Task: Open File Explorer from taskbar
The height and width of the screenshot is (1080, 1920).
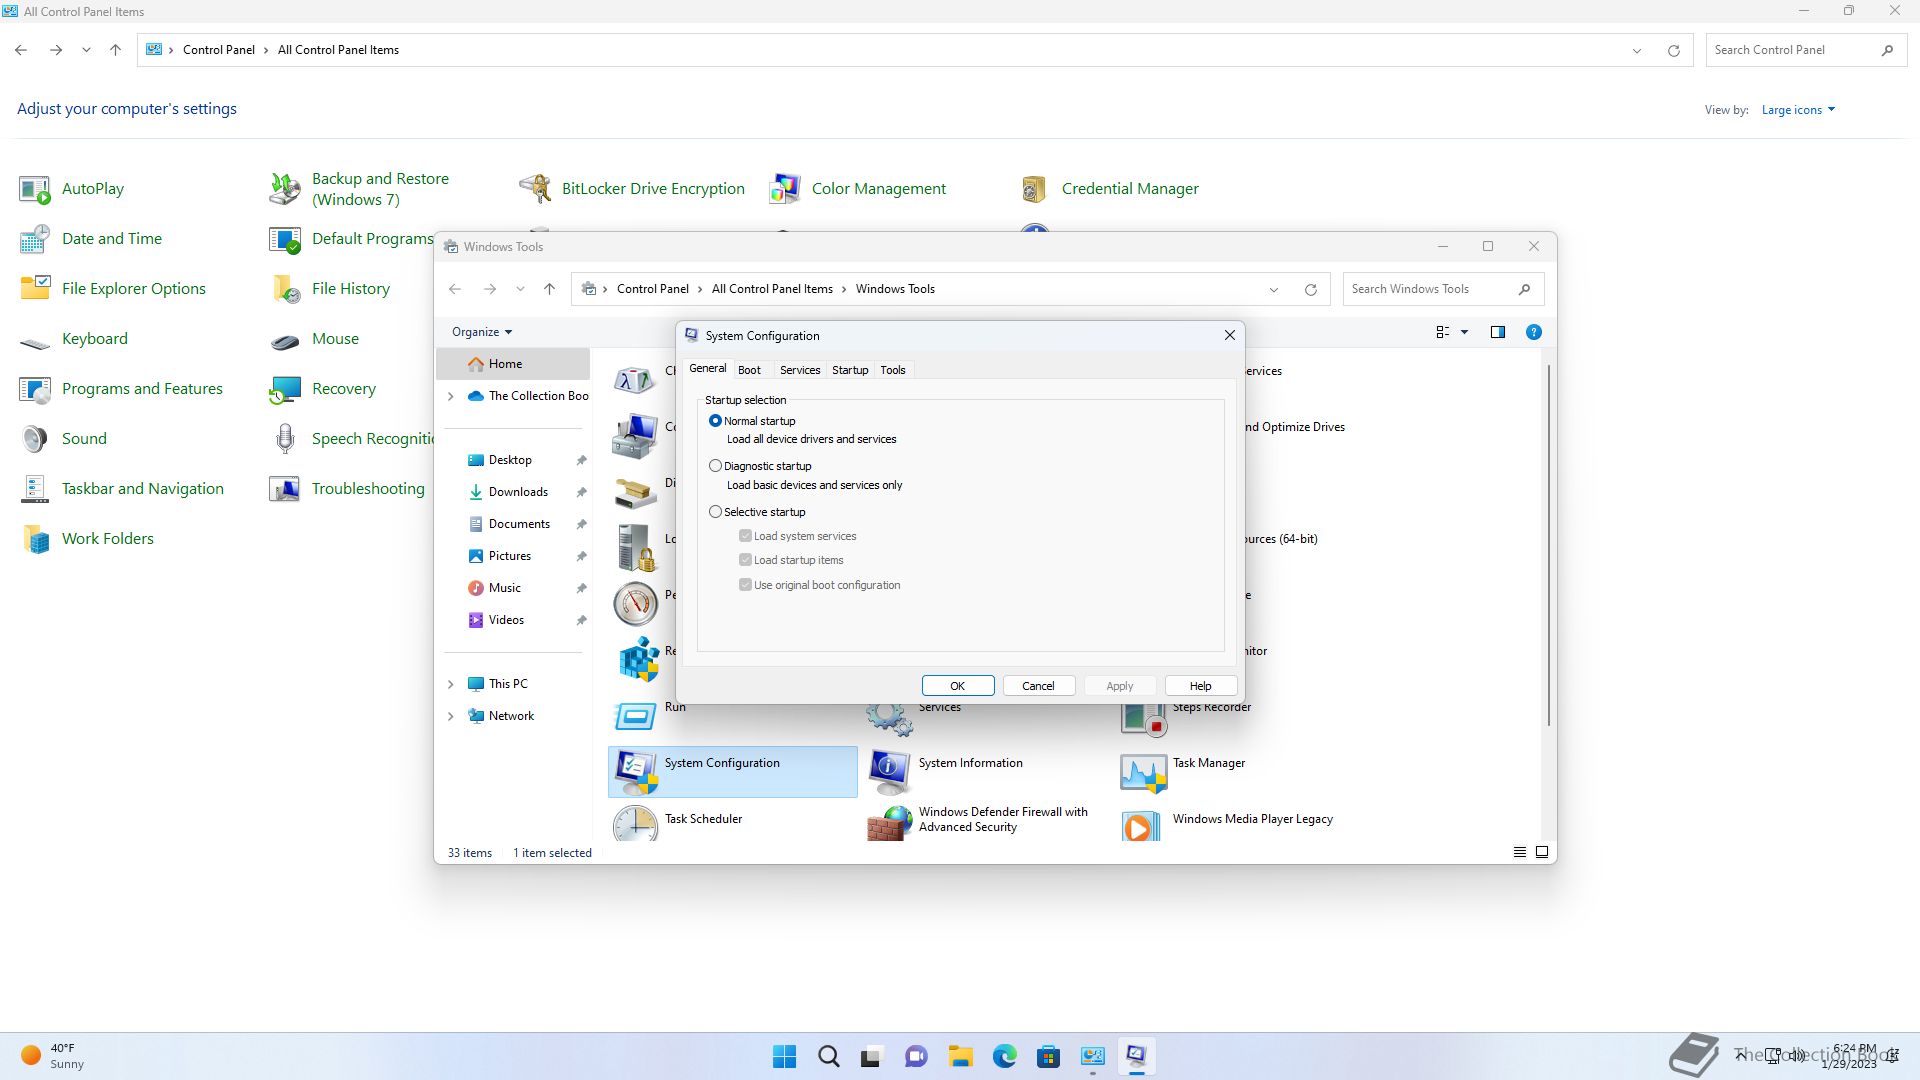Action: [960, 1056]
